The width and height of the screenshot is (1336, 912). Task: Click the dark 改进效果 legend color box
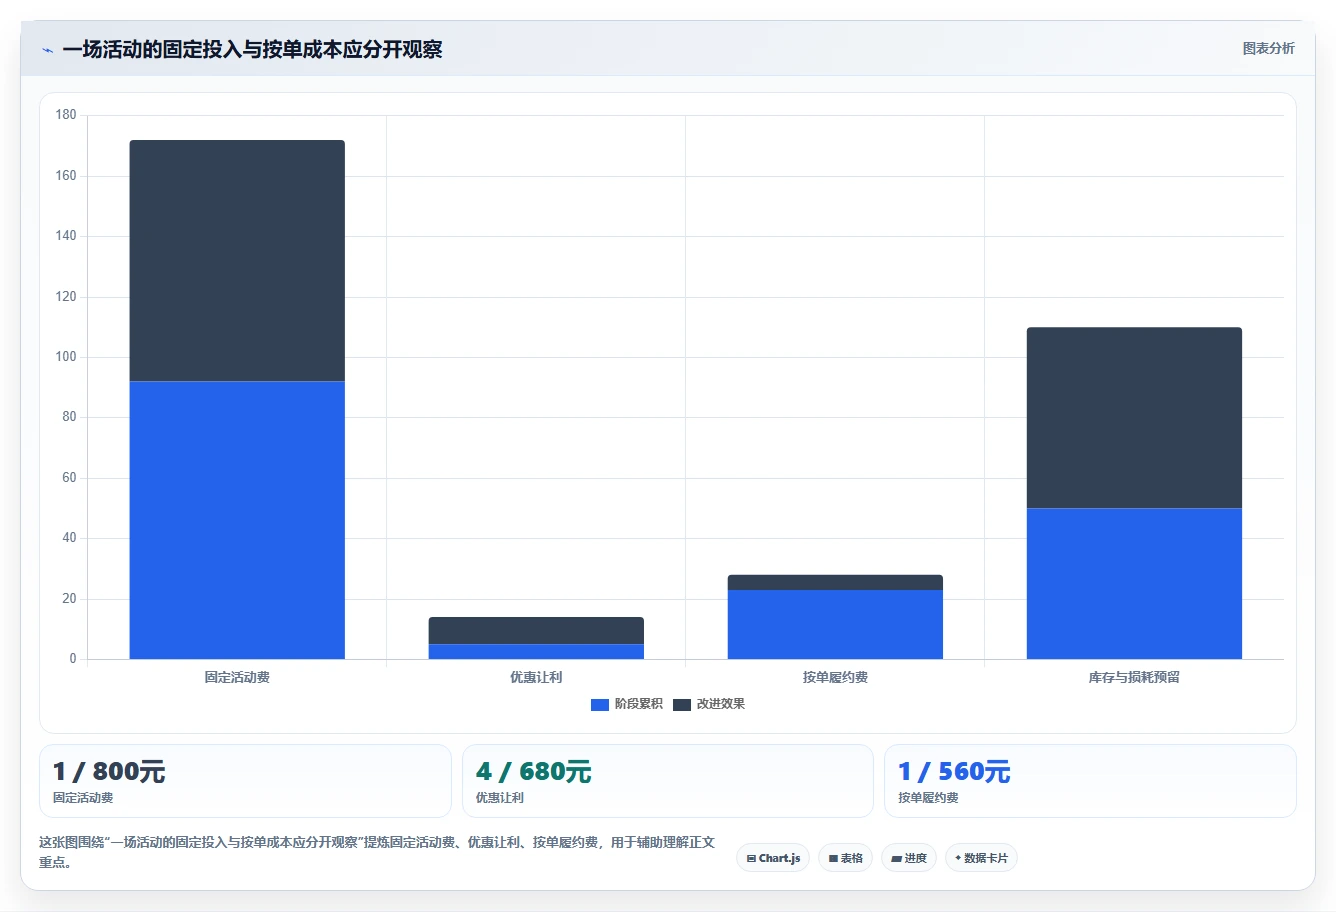tap(682, 705)
